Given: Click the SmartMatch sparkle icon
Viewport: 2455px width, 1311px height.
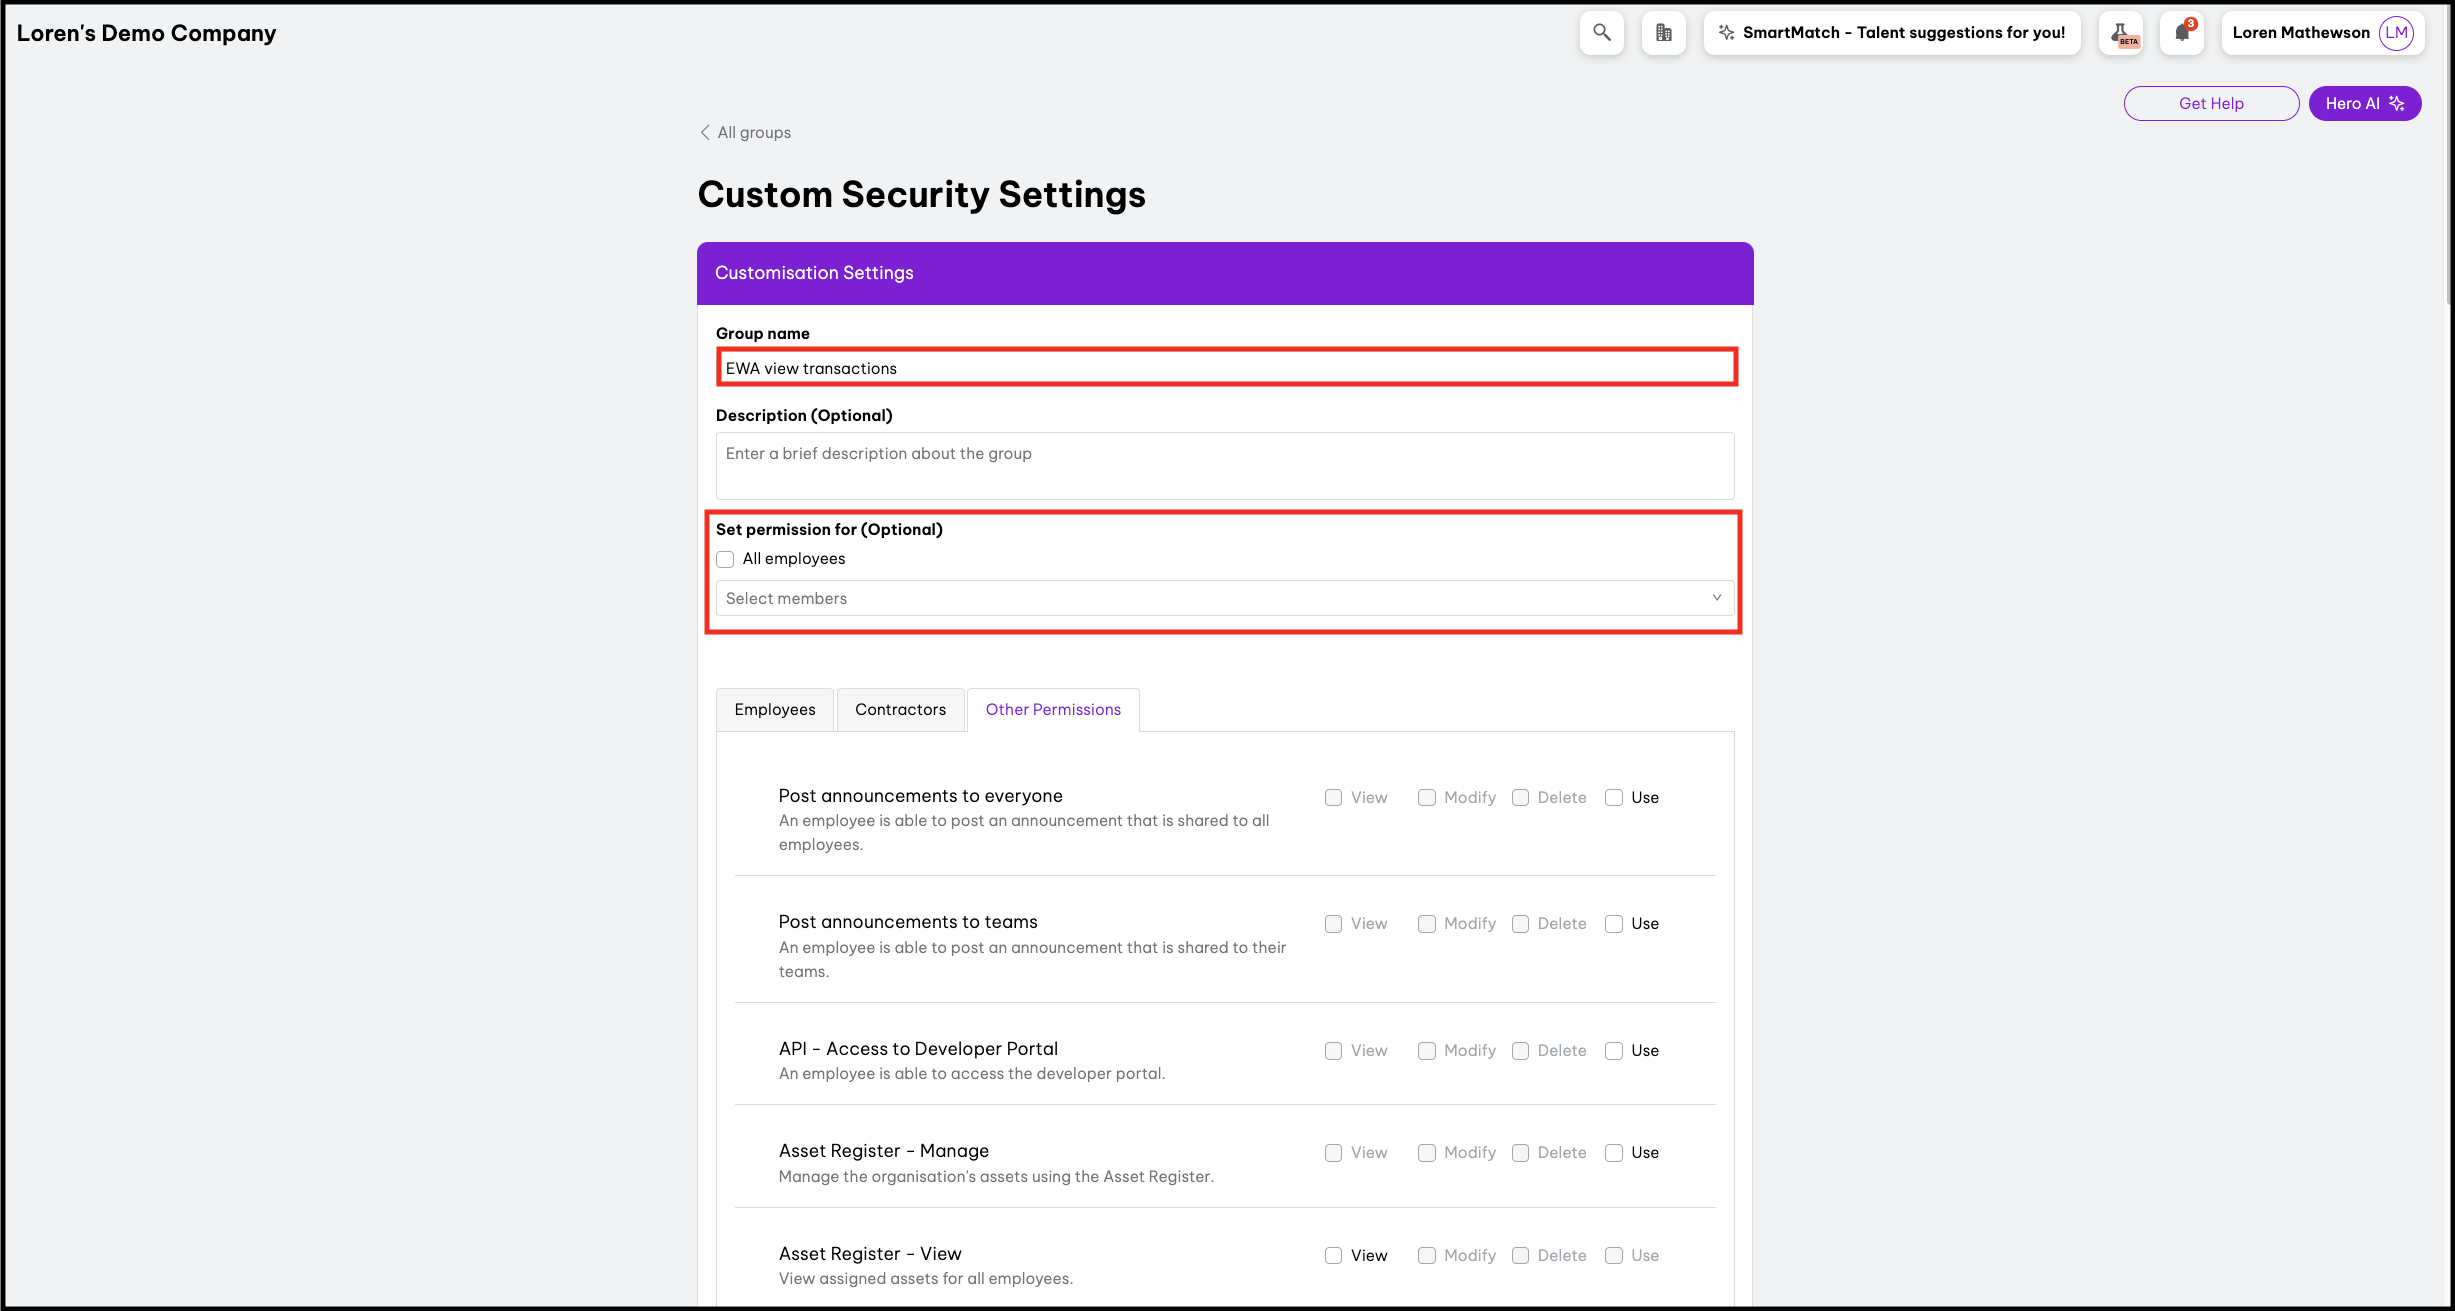Looking at the screenshot, I should pos(1727,32).
